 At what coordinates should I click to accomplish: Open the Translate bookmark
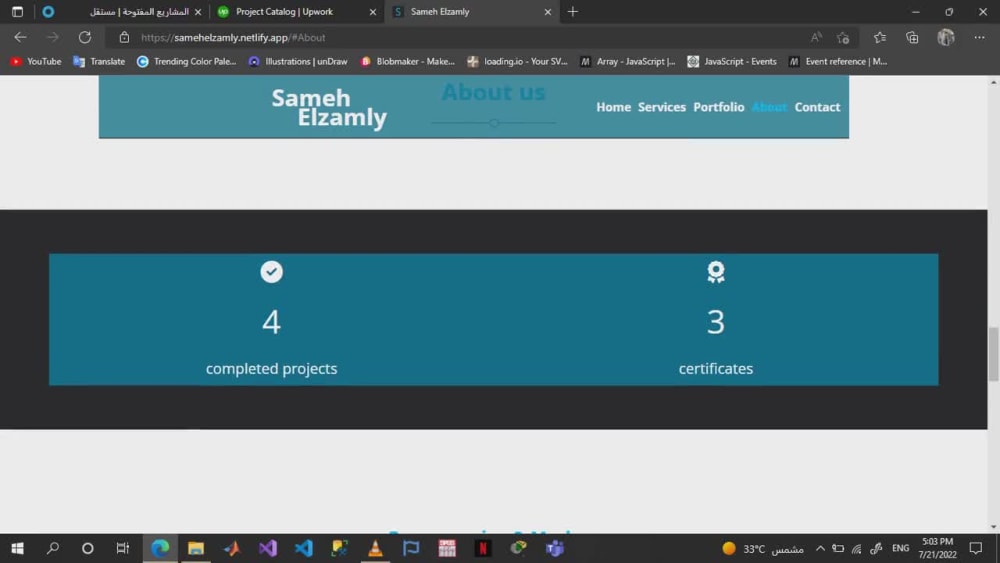(99, 61)
